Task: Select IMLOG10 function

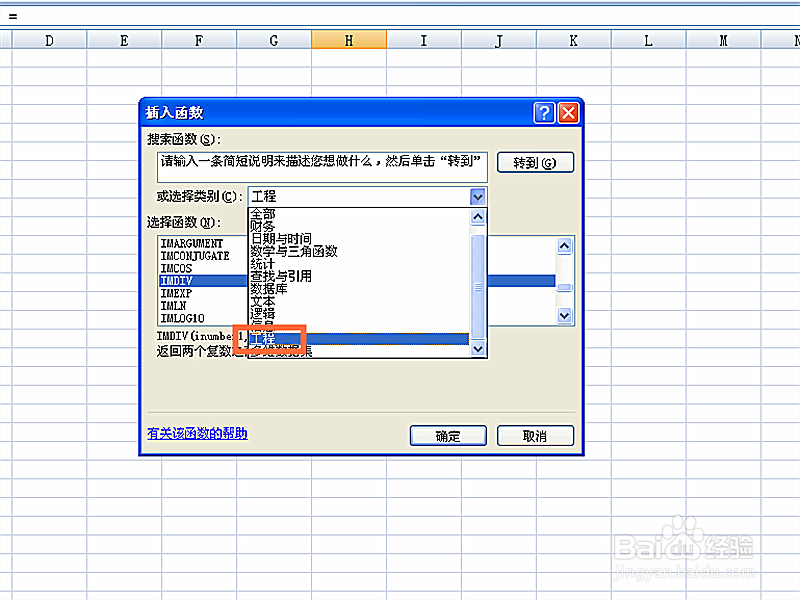Action: [x=183, y=318]
